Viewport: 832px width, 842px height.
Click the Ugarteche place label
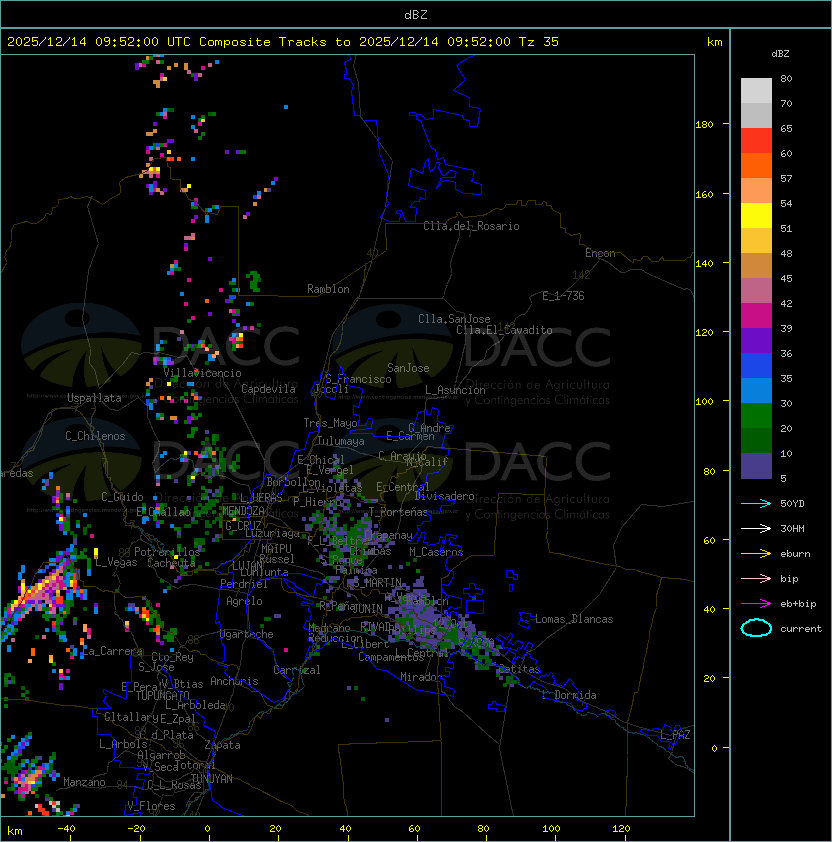point(247,635)
